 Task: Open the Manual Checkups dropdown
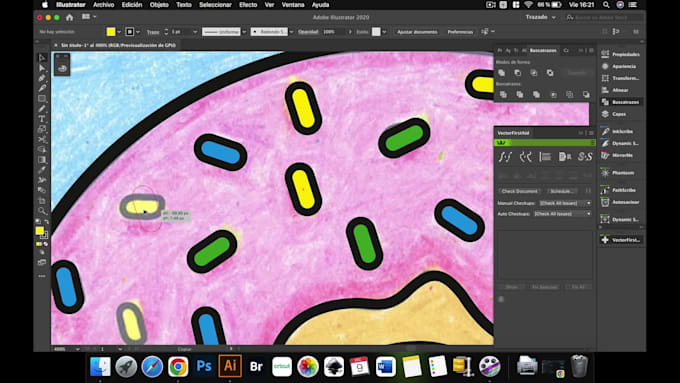(x=566, y=203)
